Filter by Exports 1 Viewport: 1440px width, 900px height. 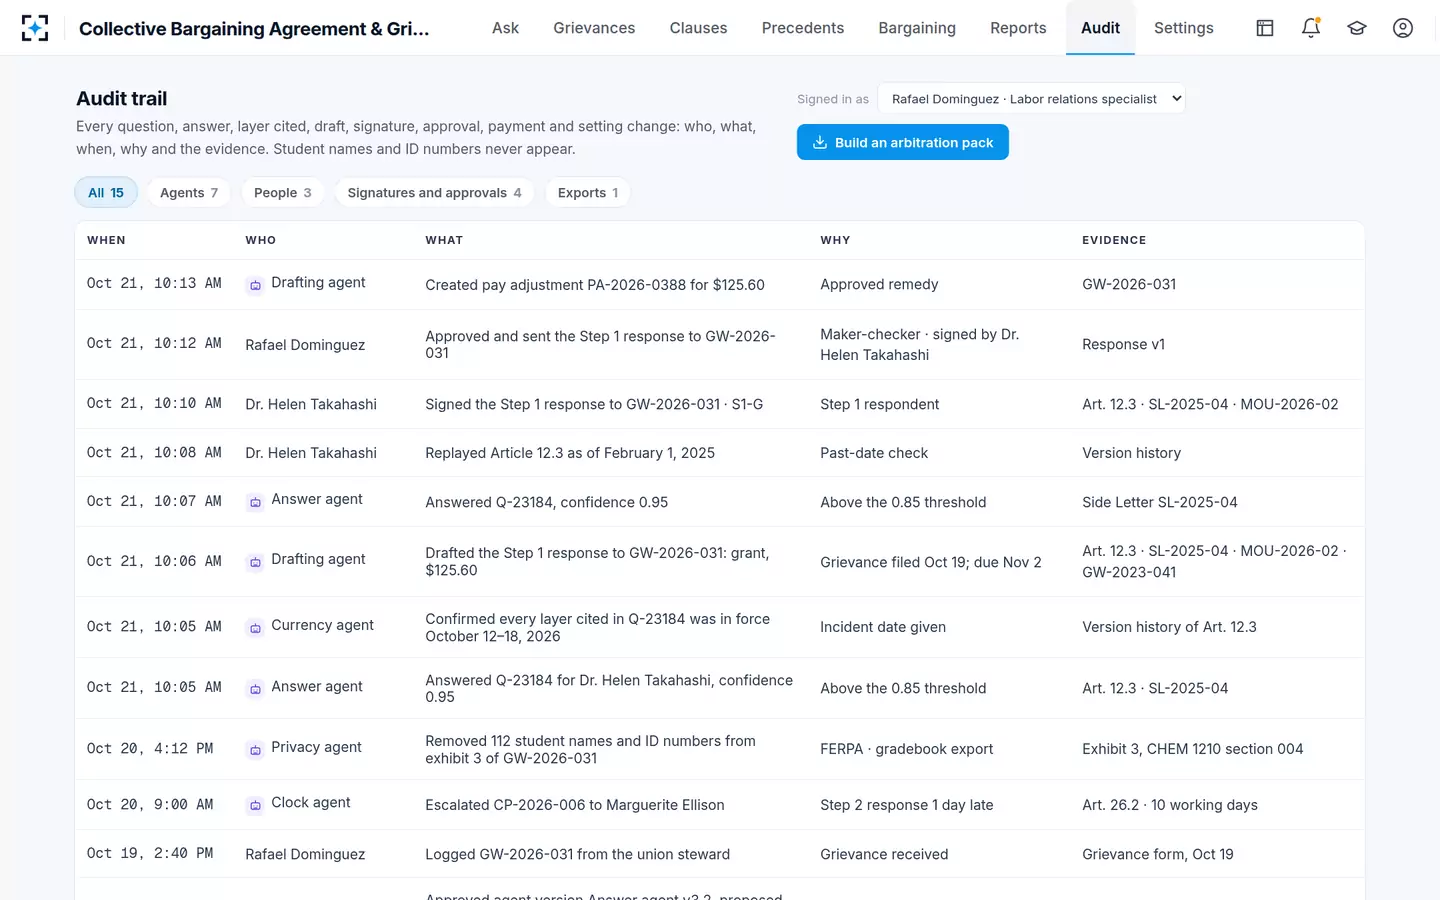click(588, 192)
